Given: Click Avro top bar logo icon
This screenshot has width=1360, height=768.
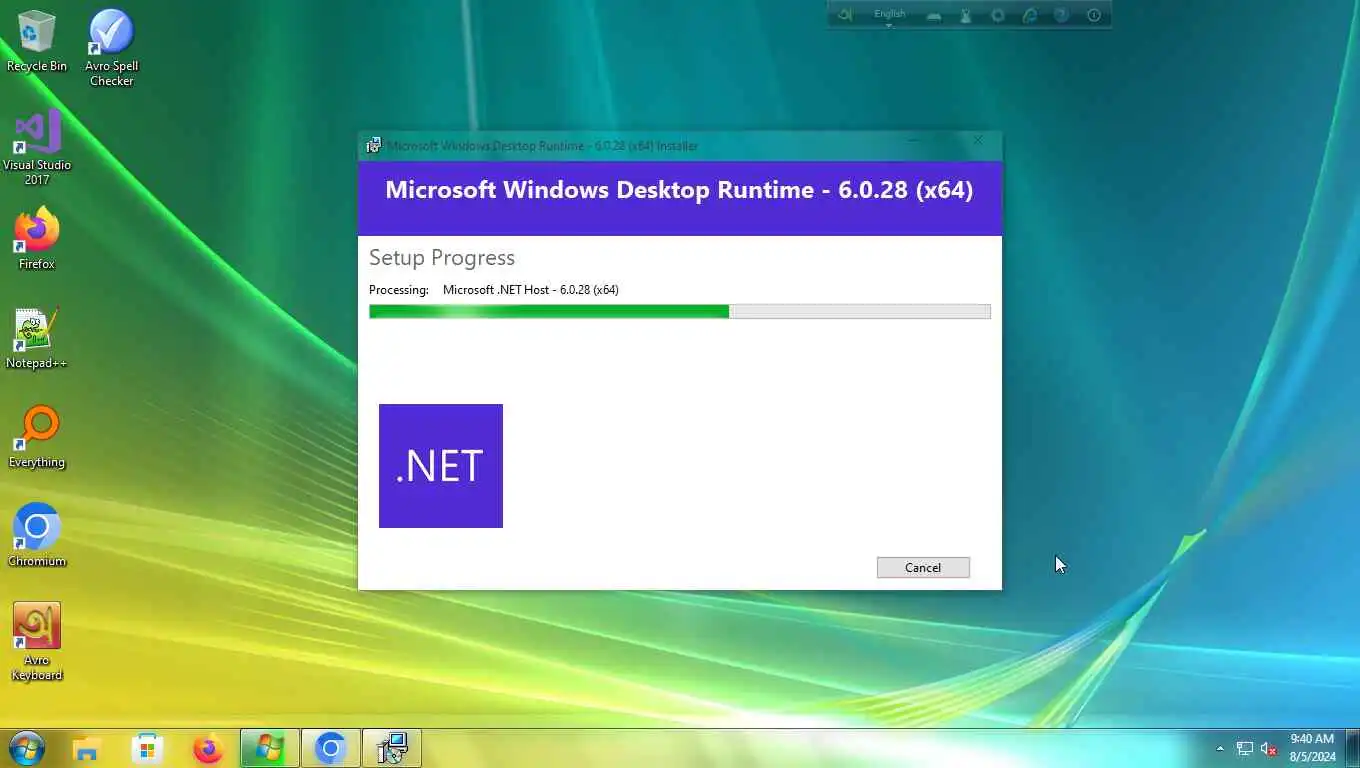Looking at the screenshot, I should pos(845,15).
